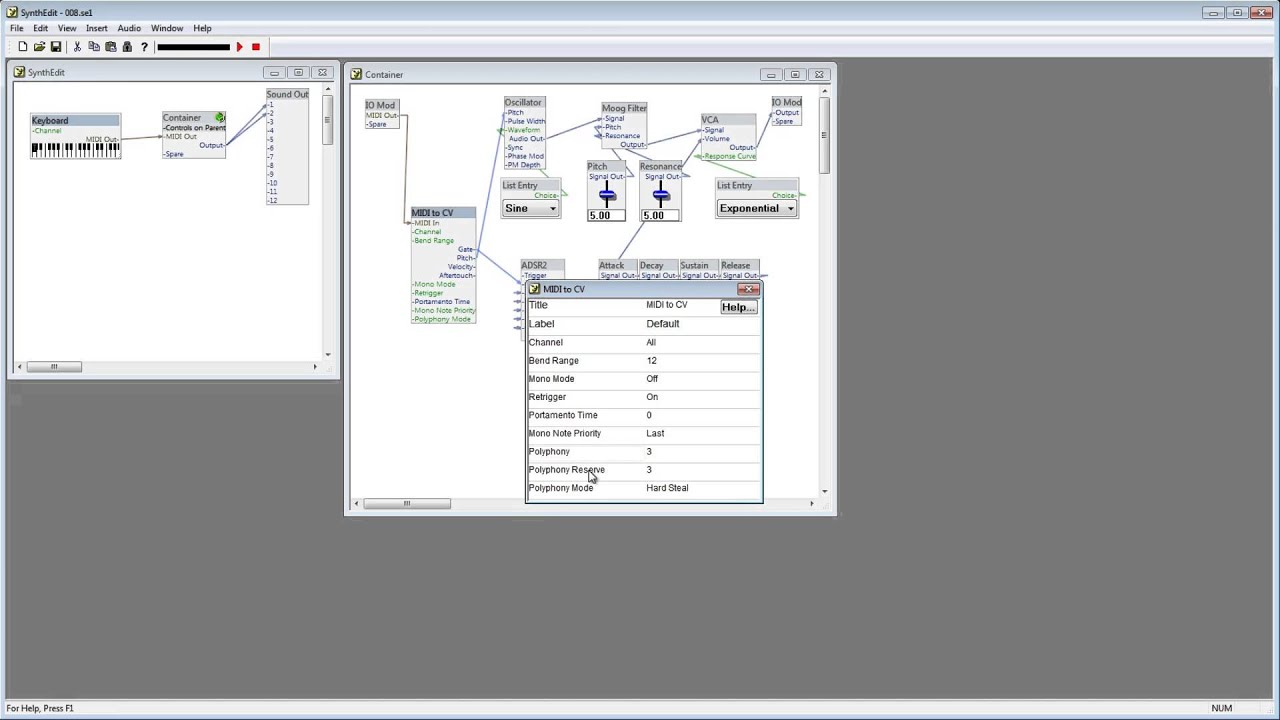Viewport: 1280px width, 720px height.
Task: Click the Resonance value field showing 5.00
Action: (660, 215)
